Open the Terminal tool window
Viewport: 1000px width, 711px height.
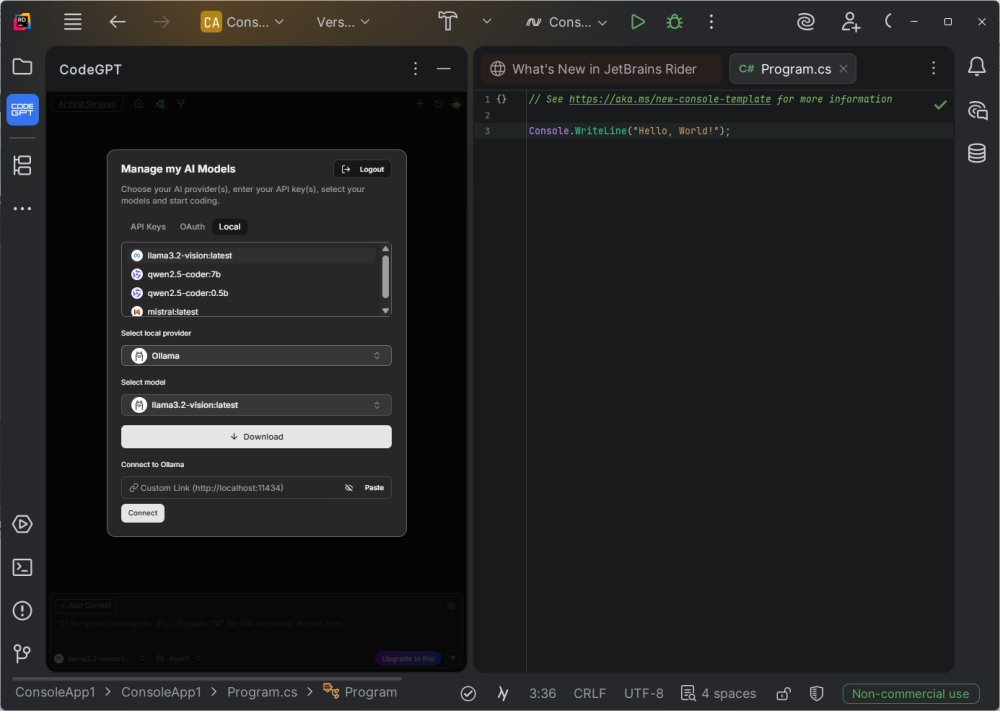22,567
